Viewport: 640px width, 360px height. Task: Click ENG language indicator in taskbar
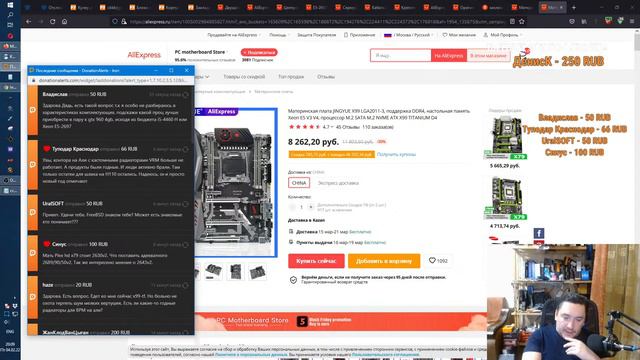[10, 331]
